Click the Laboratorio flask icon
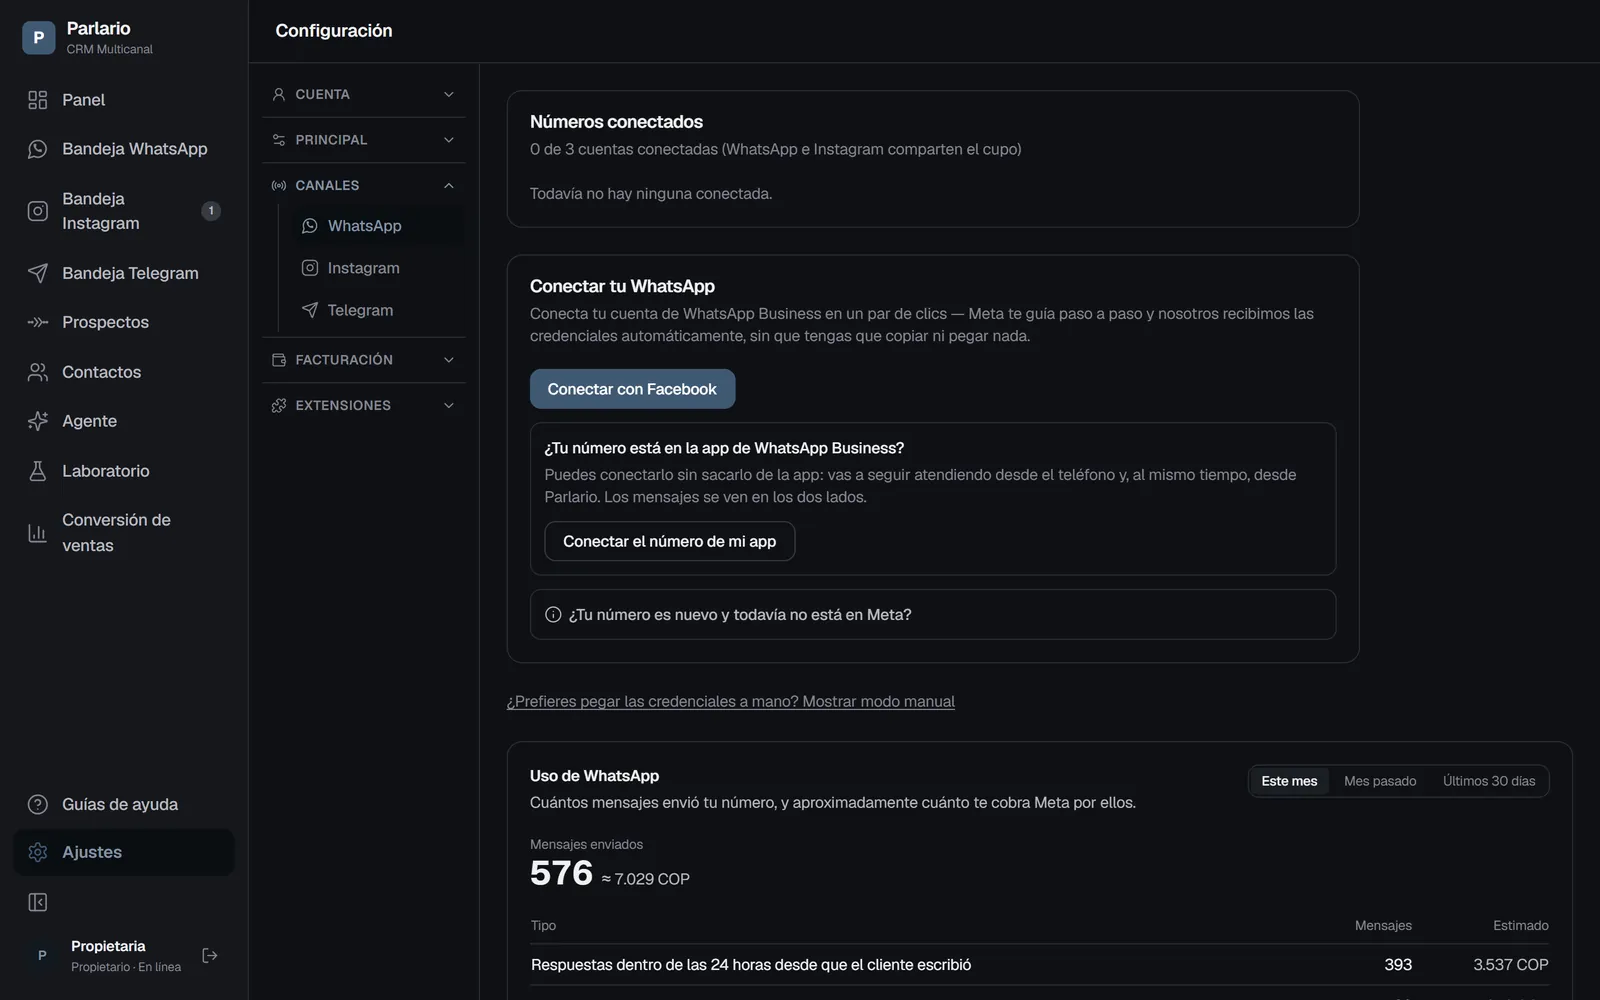1600x1000 pixels. [x=38, y=471]
